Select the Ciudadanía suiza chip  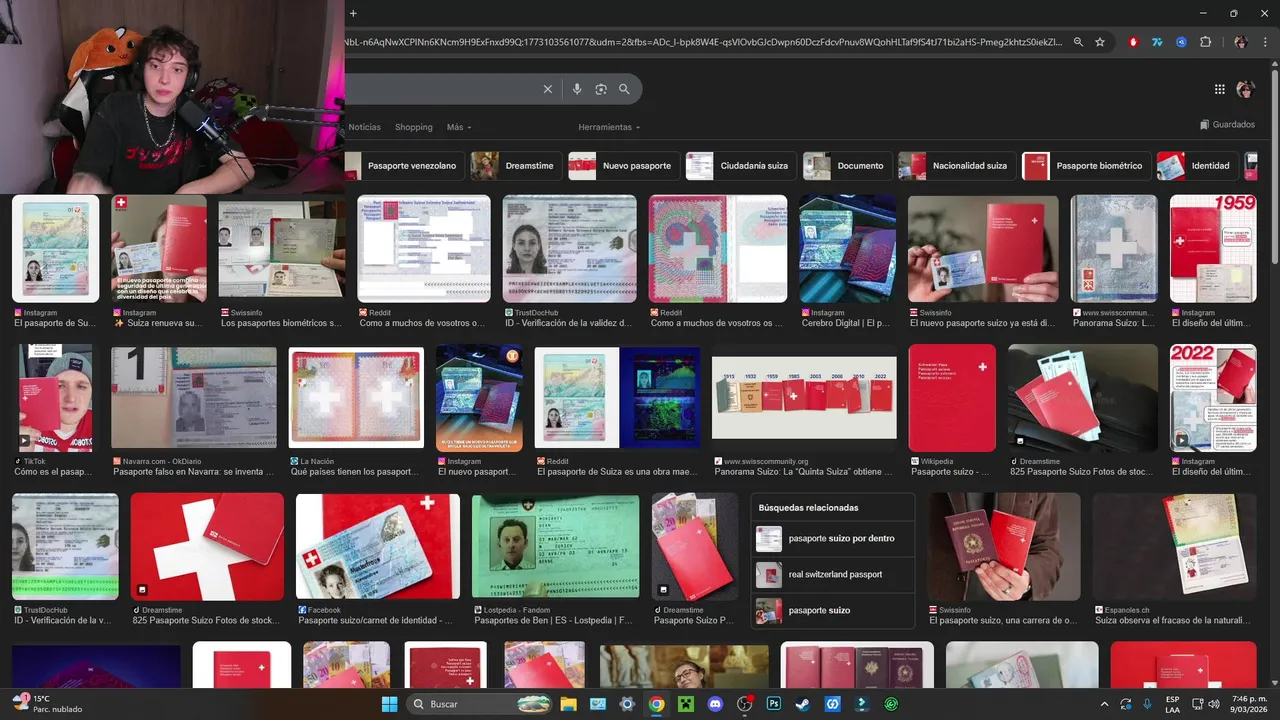pos(741,166)
